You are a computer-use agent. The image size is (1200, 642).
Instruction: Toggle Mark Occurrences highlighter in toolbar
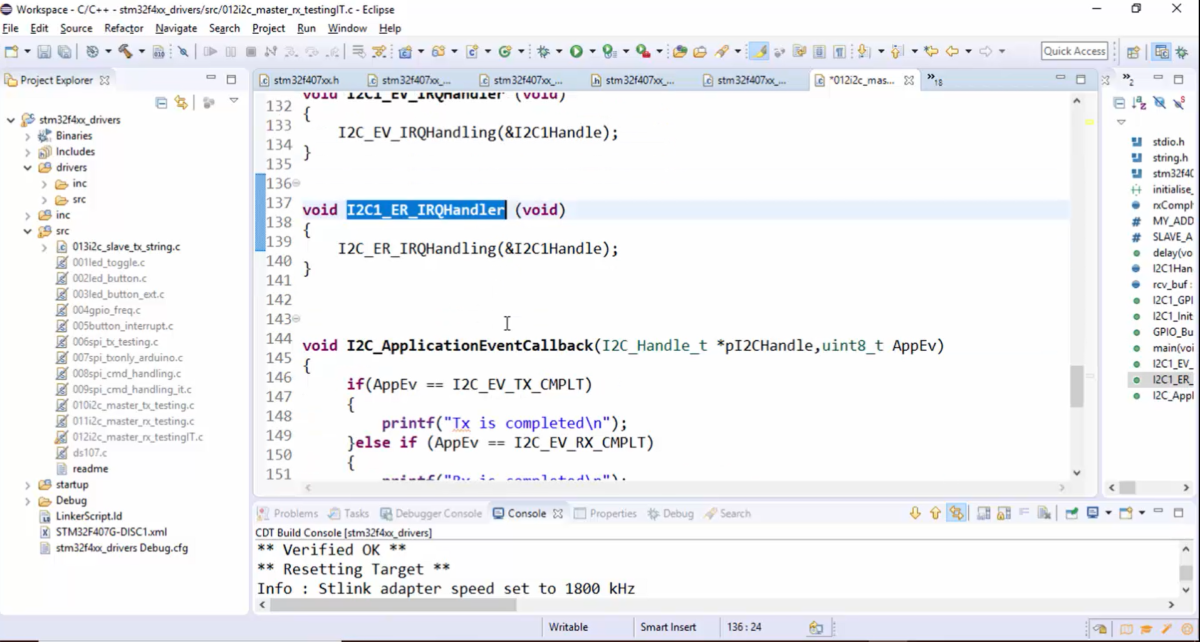point(759,51)
